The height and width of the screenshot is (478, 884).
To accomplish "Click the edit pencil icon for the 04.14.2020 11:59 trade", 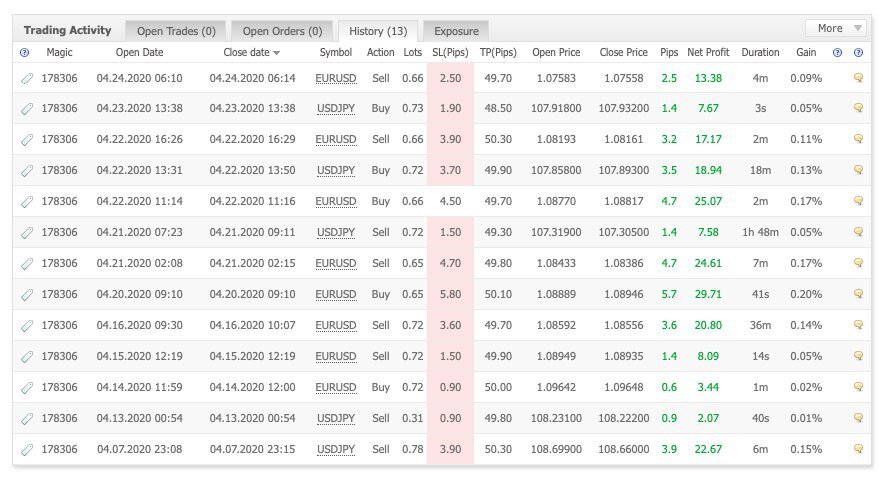I will click(x=26, y=387).
